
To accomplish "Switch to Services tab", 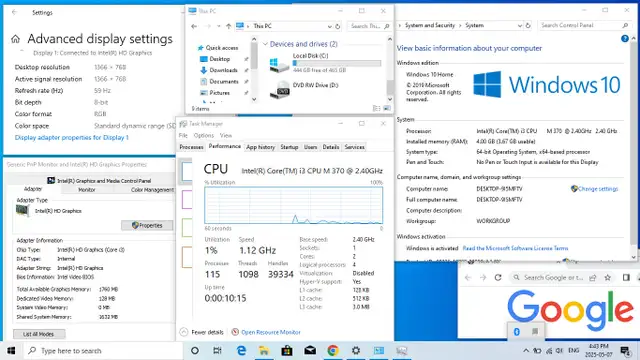I will 354,147.
